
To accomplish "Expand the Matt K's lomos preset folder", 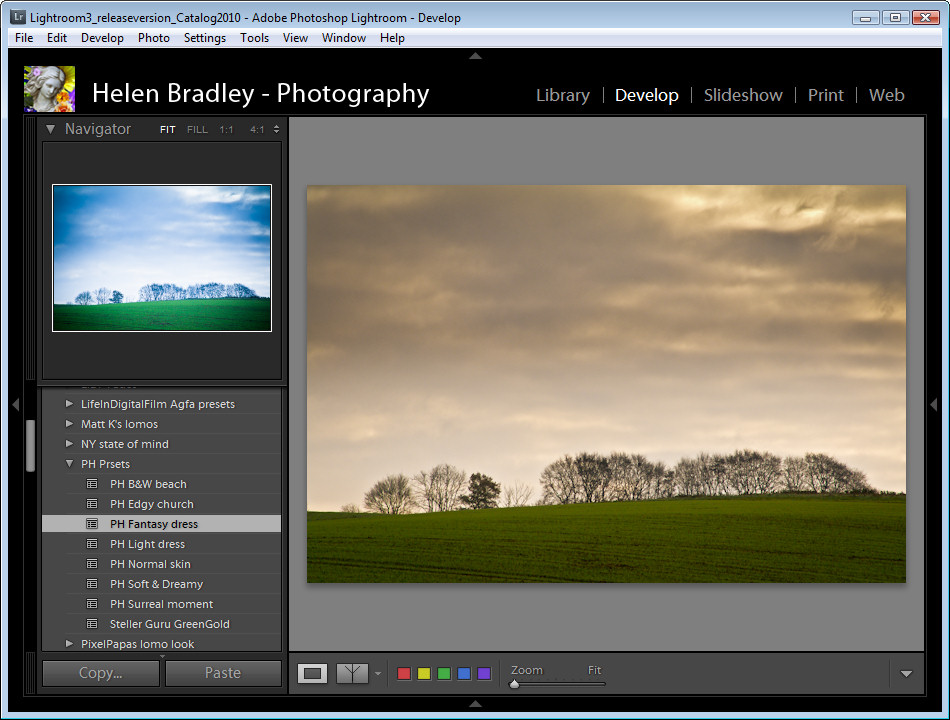I will click(69, 424).
